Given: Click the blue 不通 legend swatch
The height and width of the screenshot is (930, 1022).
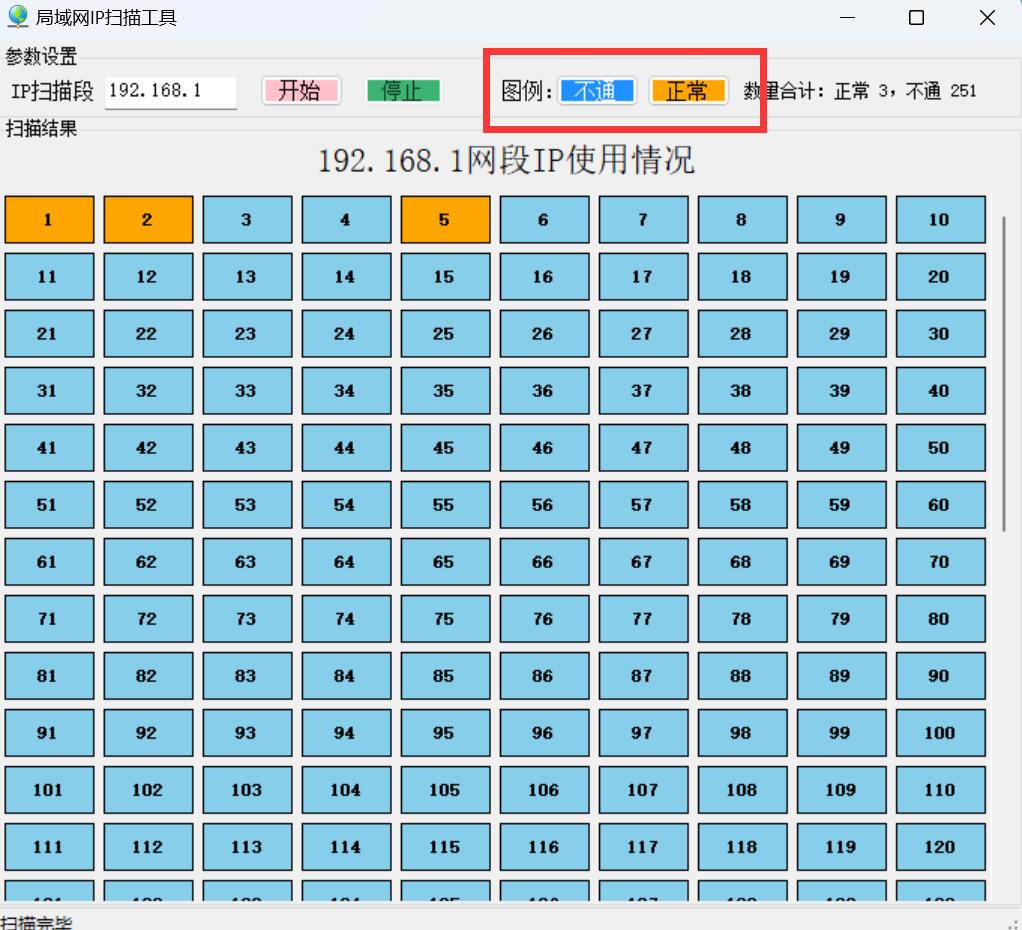Looking at the screenshot, I should click(x=597, y=91).
